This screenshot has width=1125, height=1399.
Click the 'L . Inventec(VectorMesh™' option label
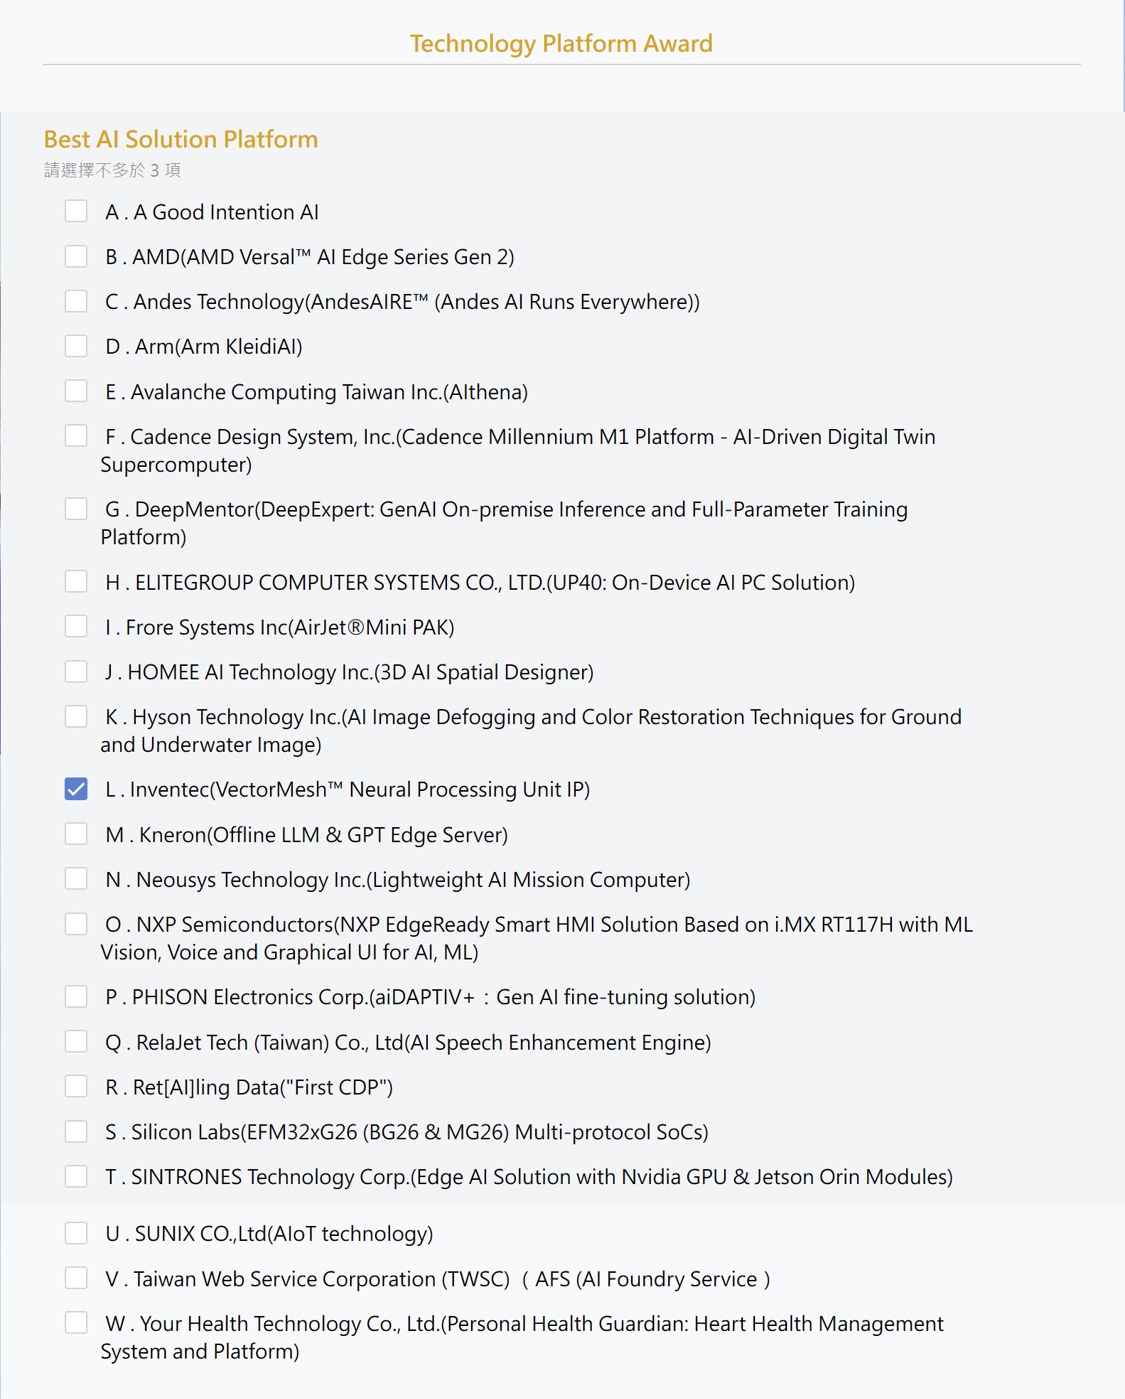(347, 790)
